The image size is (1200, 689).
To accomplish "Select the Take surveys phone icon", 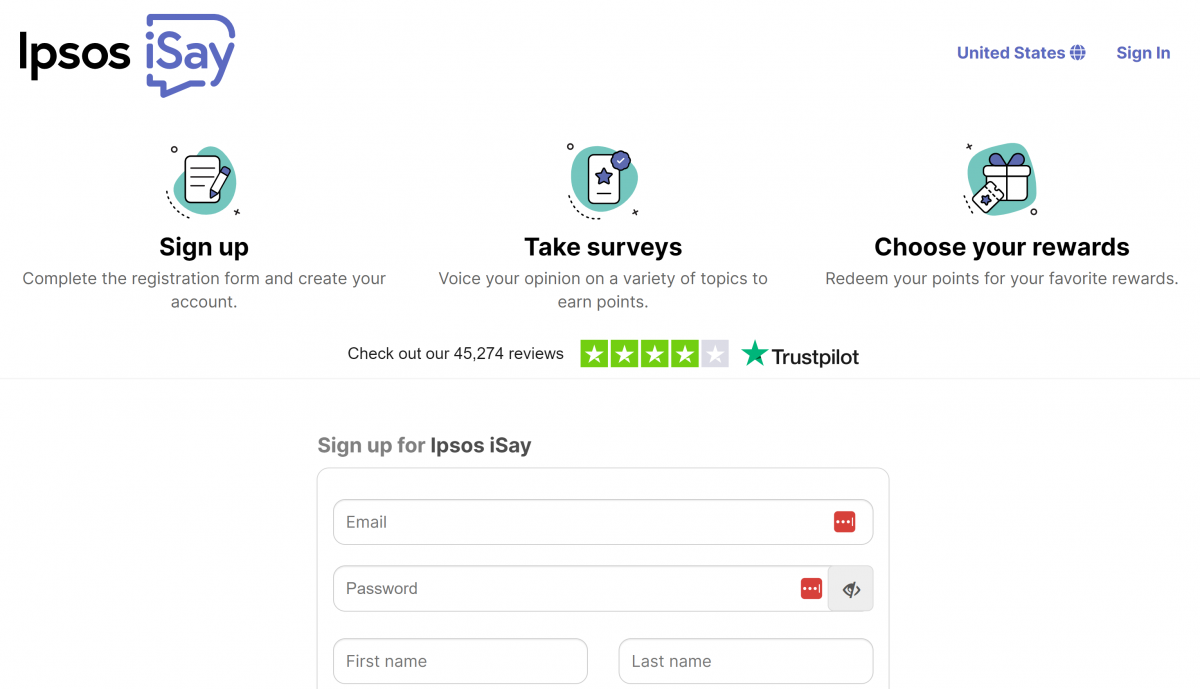I will pyautogui.click(x=603, y=180).
